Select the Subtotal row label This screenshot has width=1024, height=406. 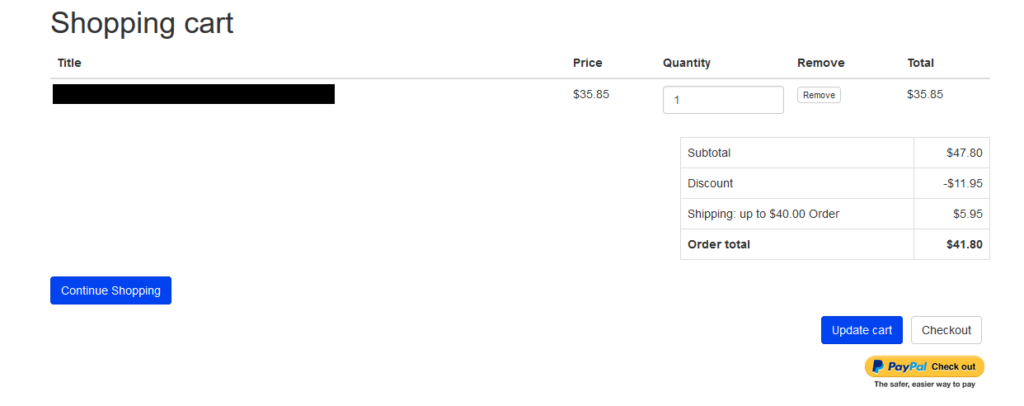point(709,153)
